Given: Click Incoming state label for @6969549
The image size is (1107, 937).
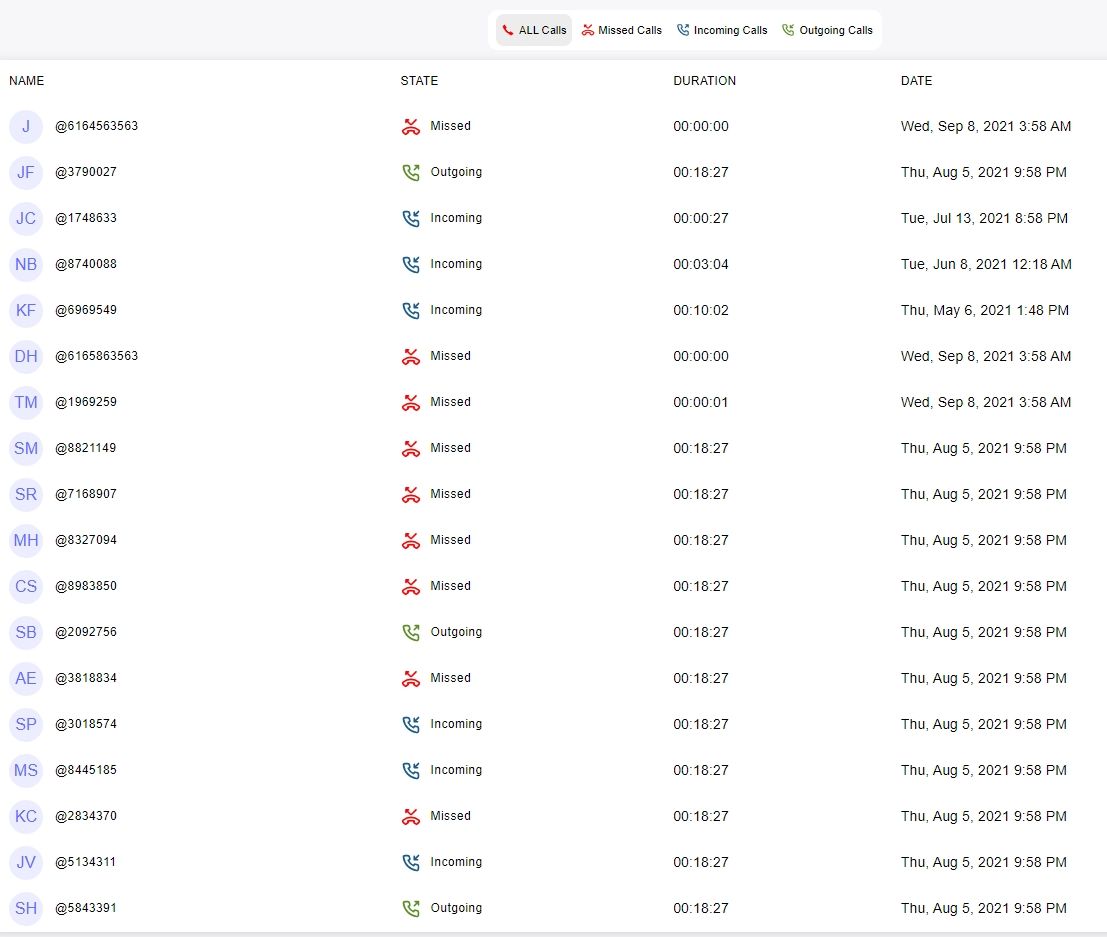Looking at the screenshot, I should (456, 310).
